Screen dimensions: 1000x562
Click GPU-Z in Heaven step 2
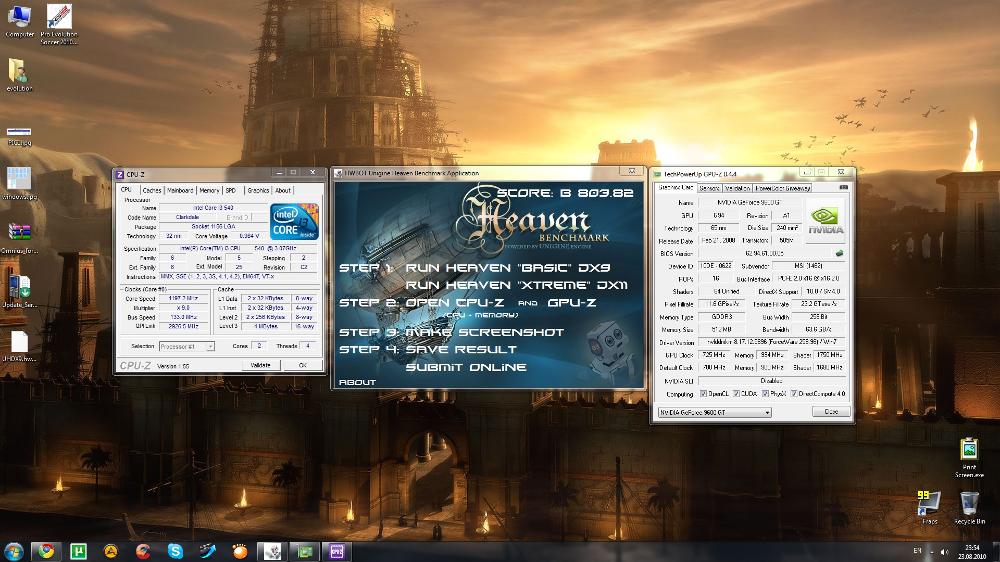(571, 302)
